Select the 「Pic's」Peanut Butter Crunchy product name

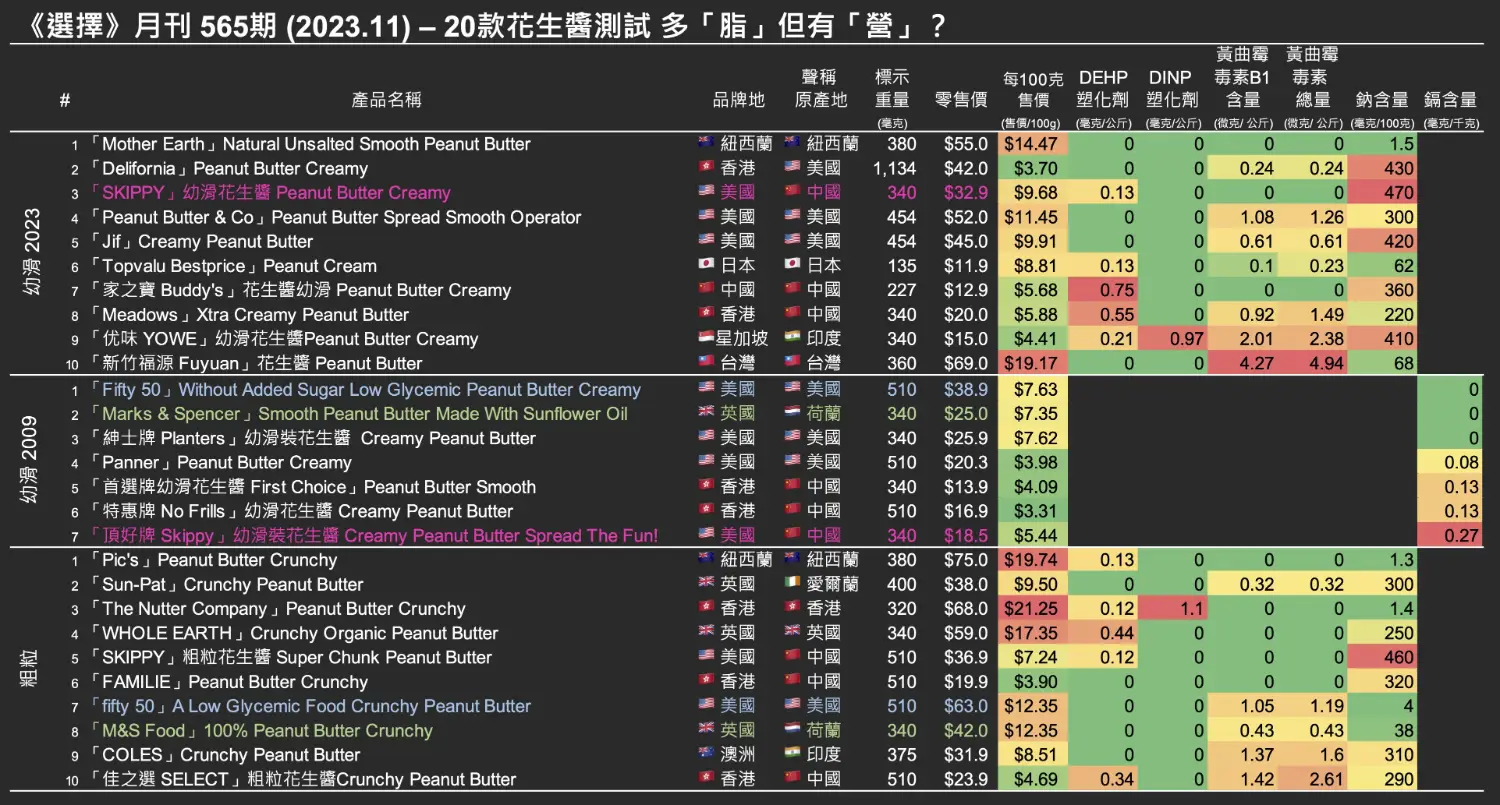point(213,560)
